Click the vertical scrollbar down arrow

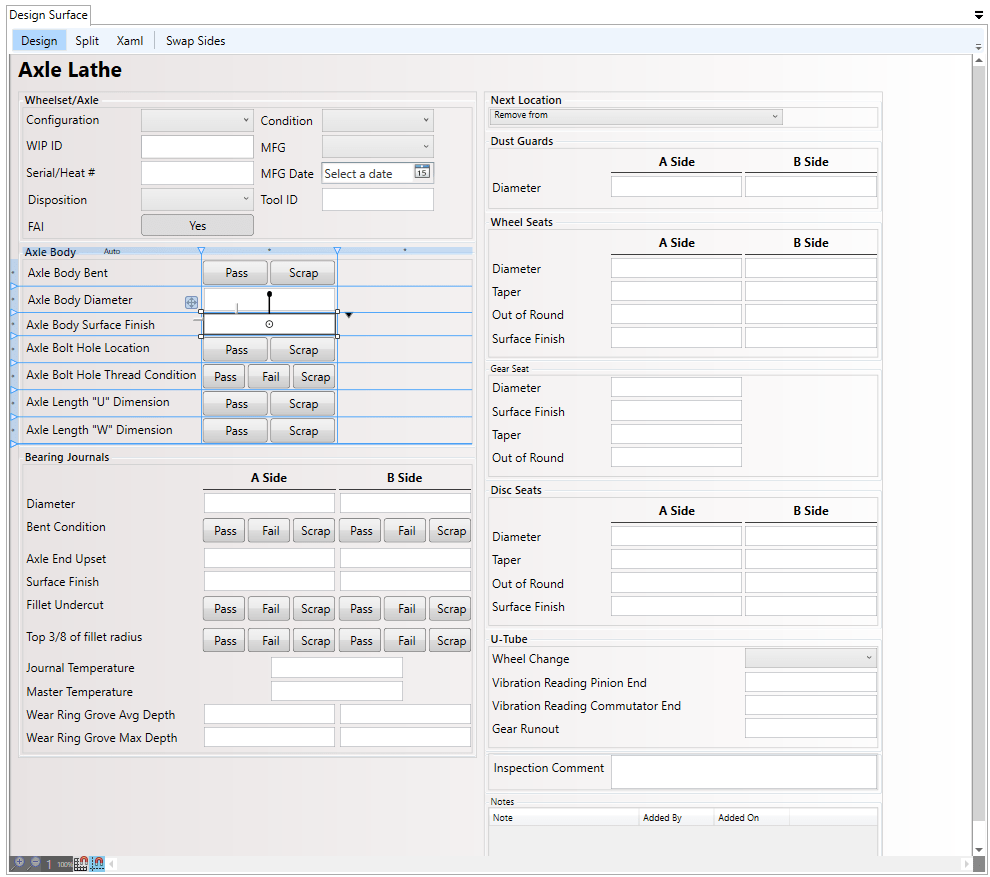(x=979, y=849)
